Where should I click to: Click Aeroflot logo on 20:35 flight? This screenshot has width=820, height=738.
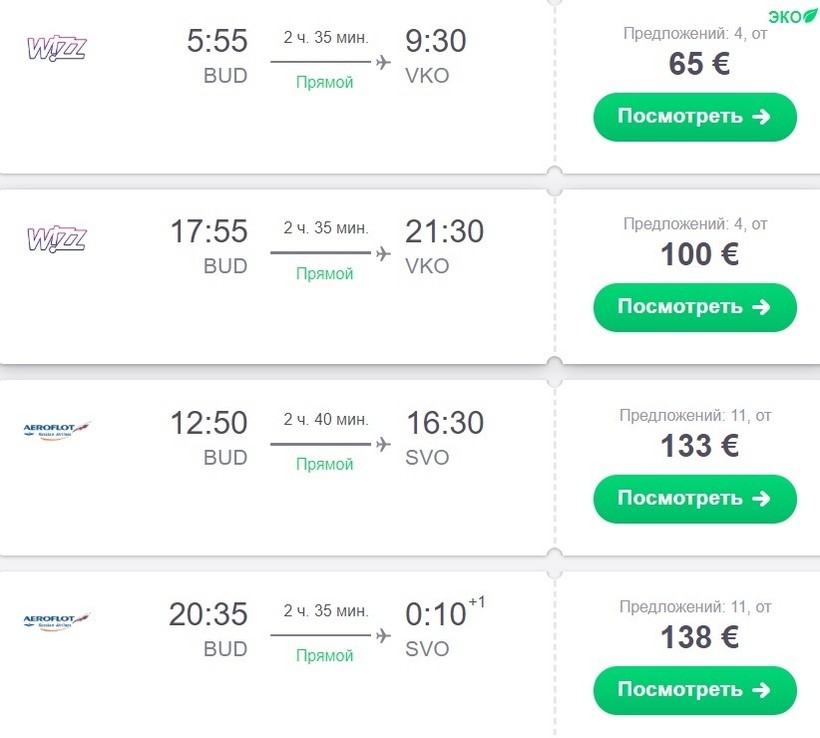click(x=56, y=621)
